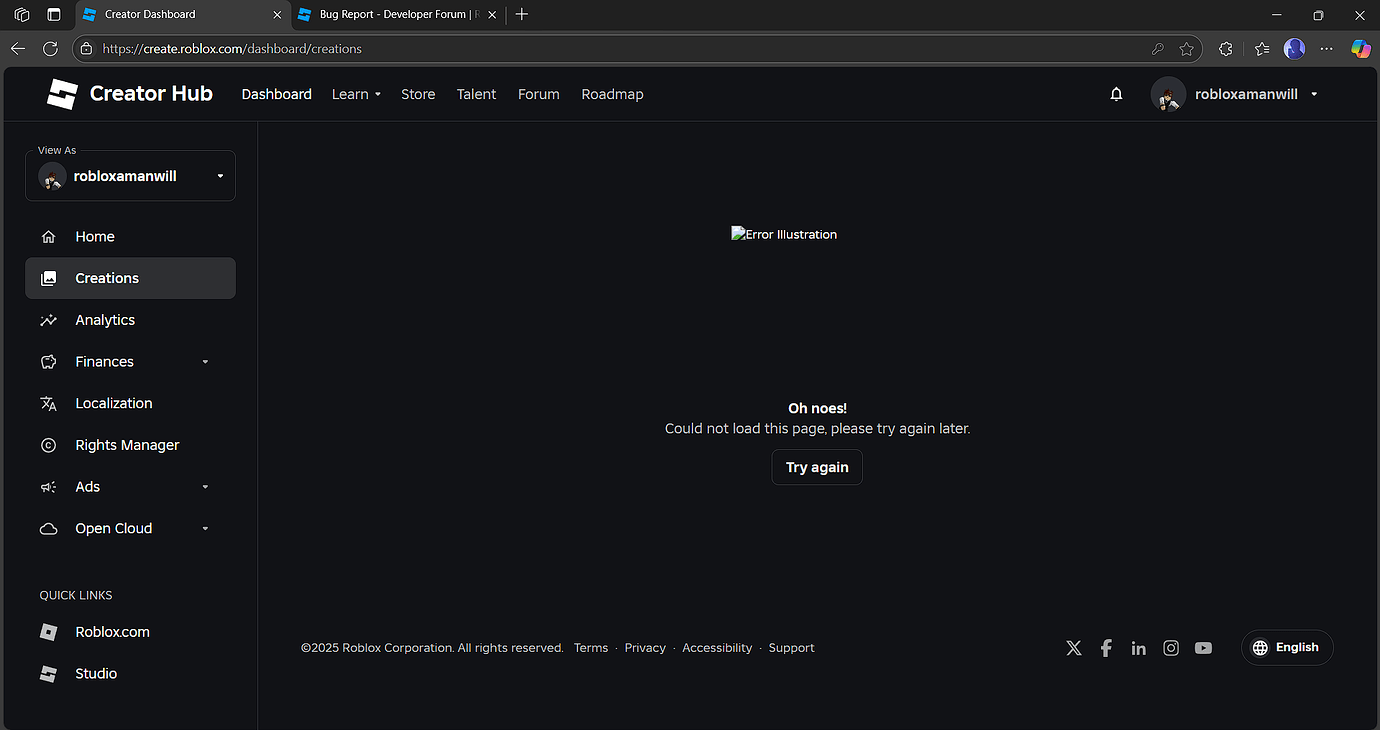Open Localization using its translate icon
This screenshot has width=1380, height=730.
[48, 403]
